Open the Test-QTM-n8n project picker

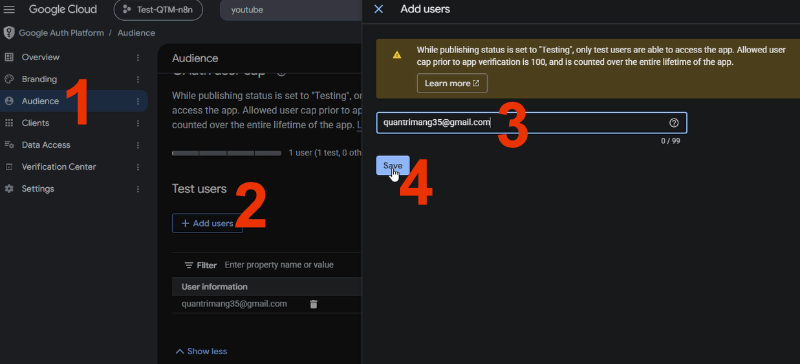tap(158, 10)
